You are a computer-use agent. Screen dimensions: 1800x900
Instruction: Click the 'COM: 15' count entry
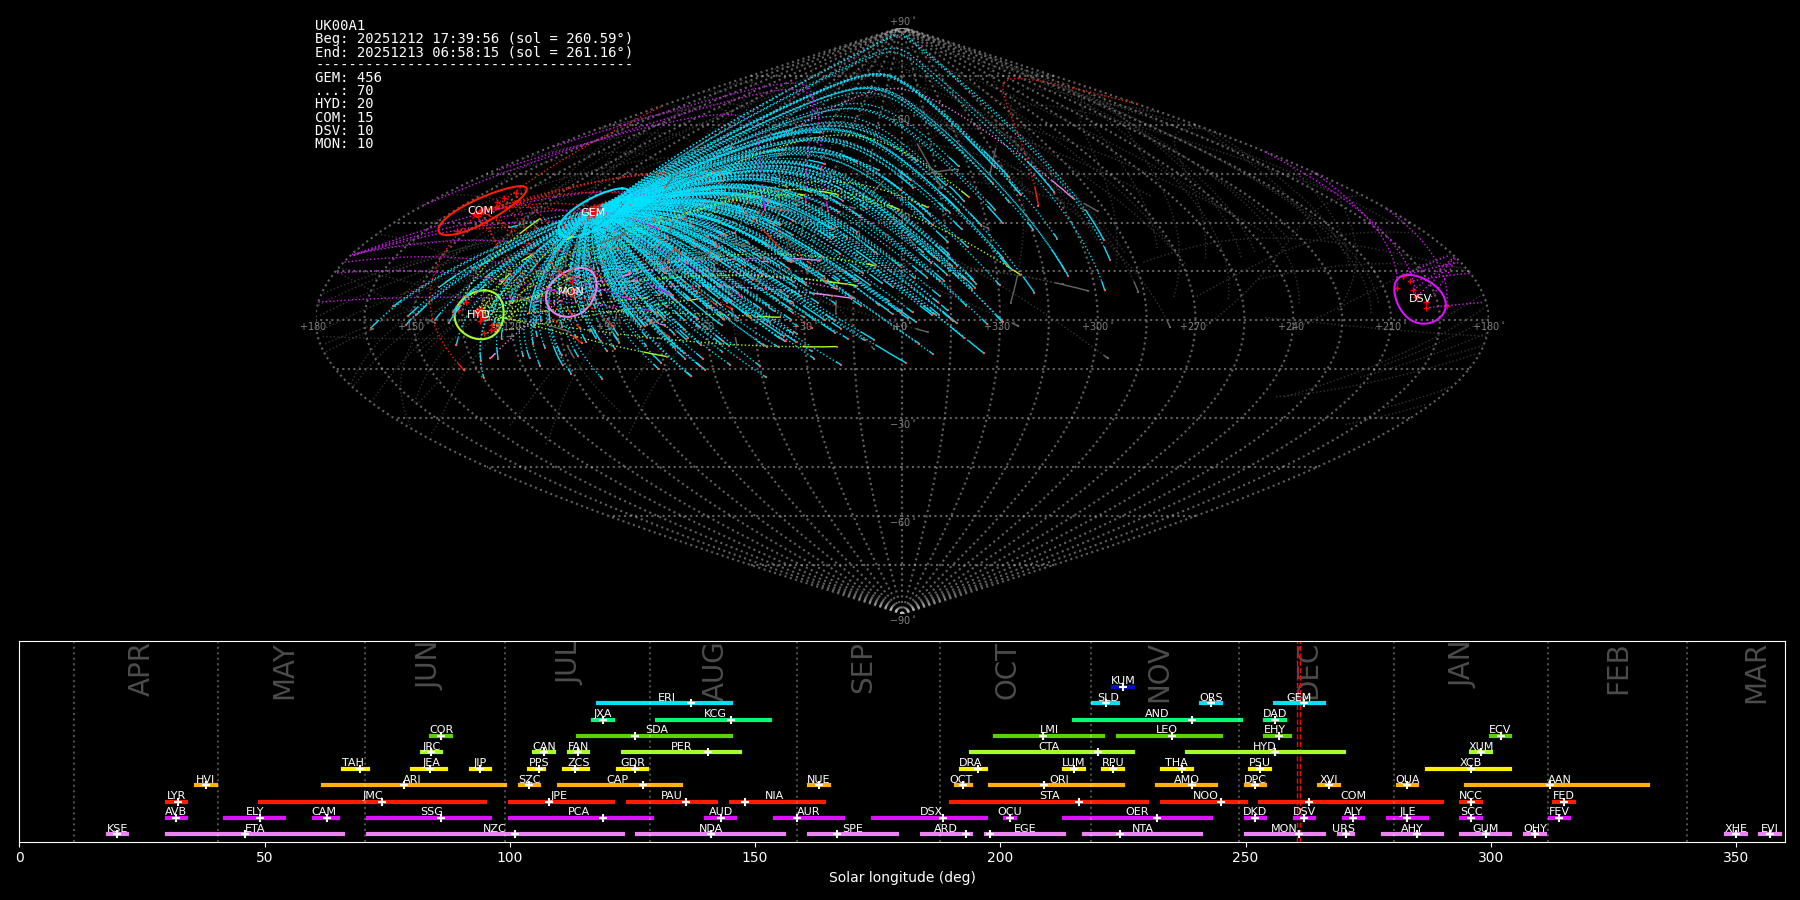(344, 118)
